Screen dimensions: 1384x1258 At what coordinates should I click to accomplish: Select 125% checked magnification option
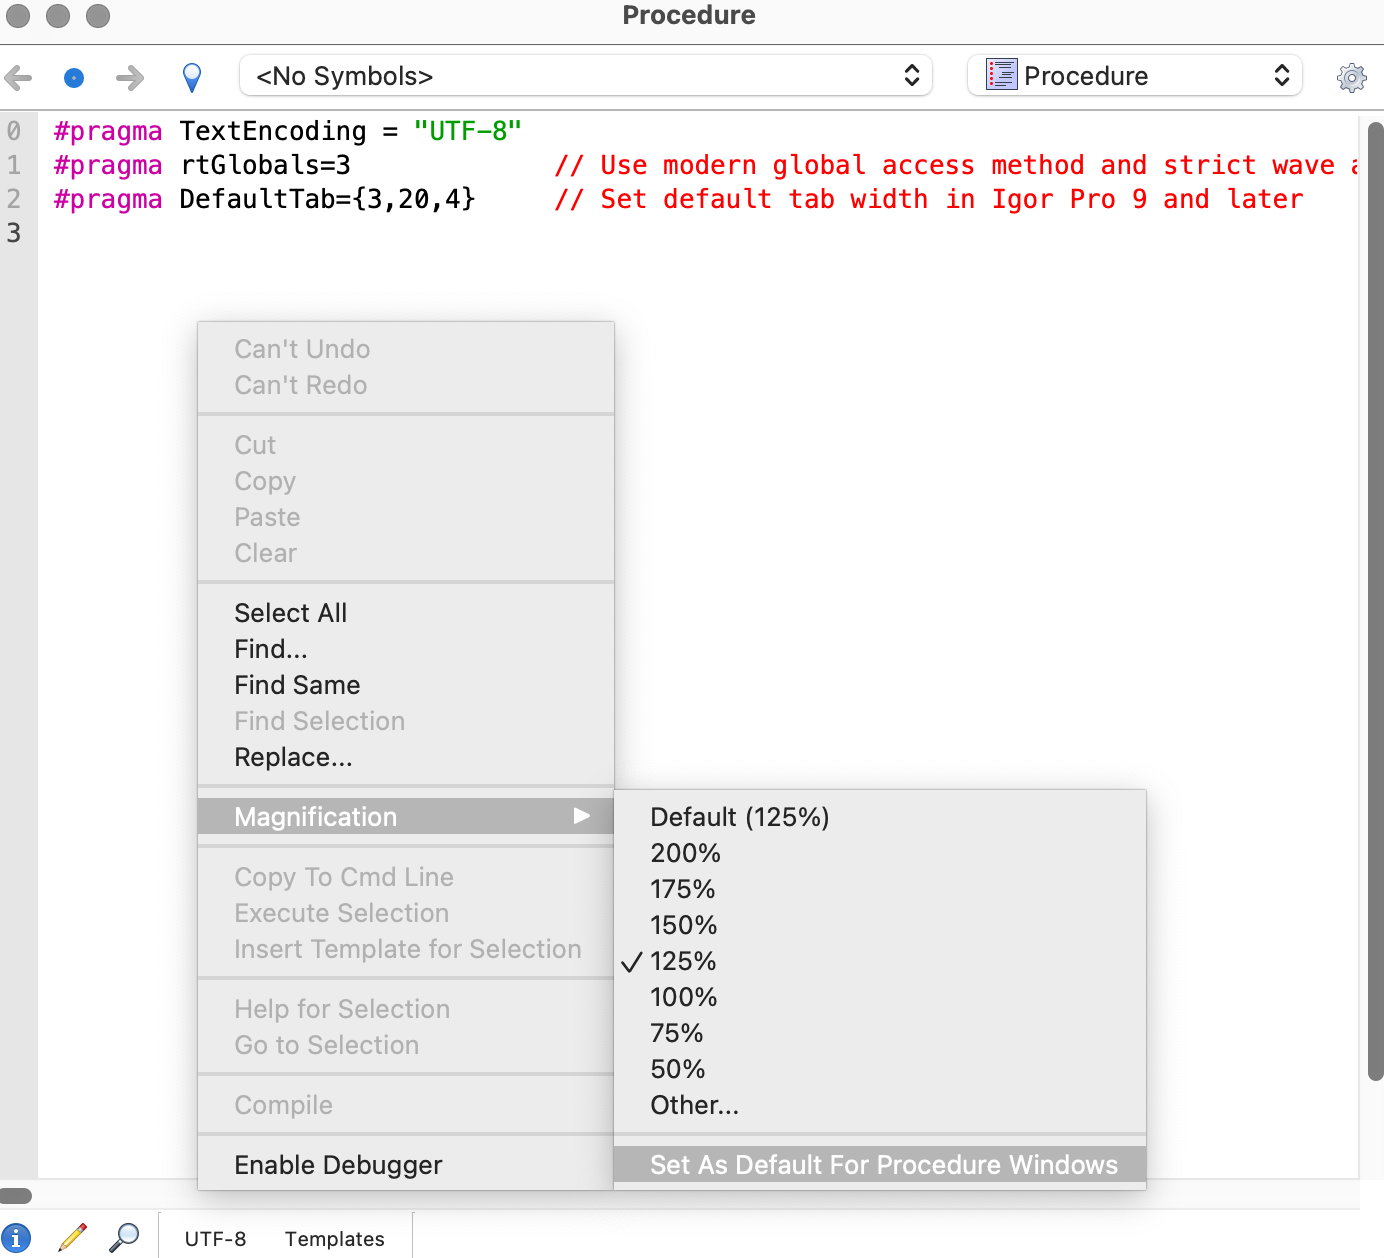[683, 961]
